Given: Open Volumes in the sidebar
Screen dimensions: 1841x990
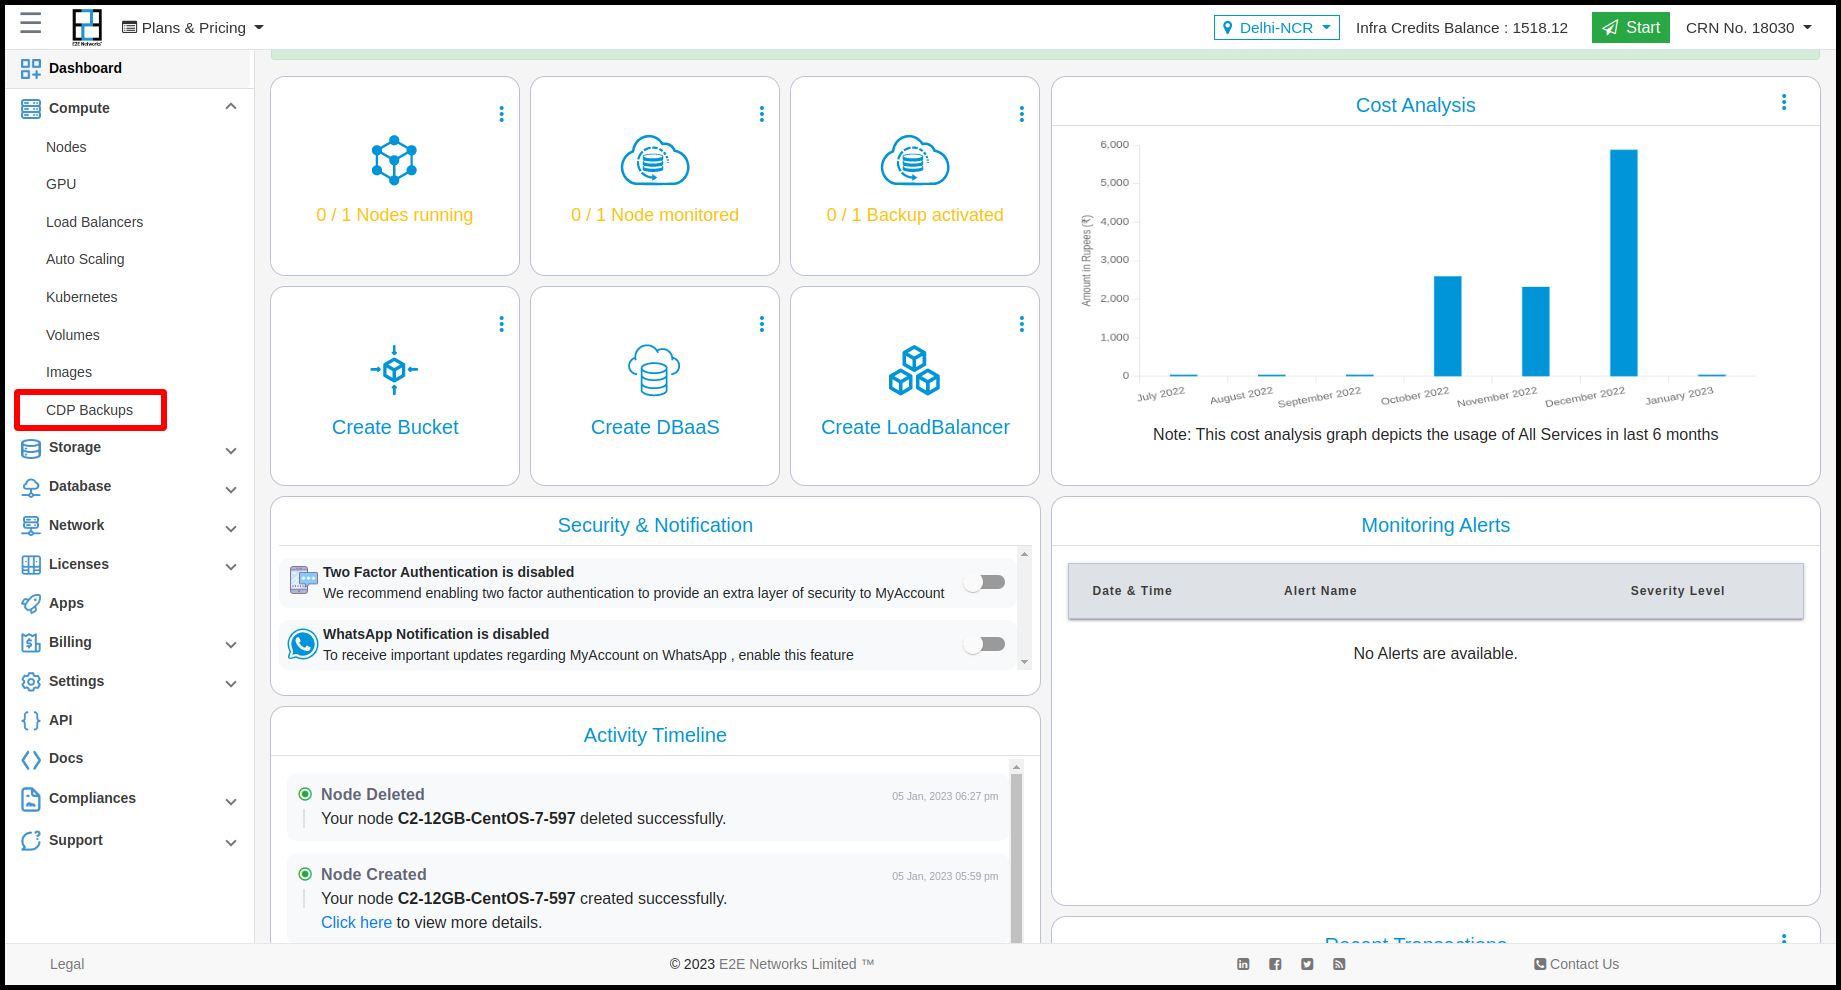Looking at the screenshot, I should [72, 335].
